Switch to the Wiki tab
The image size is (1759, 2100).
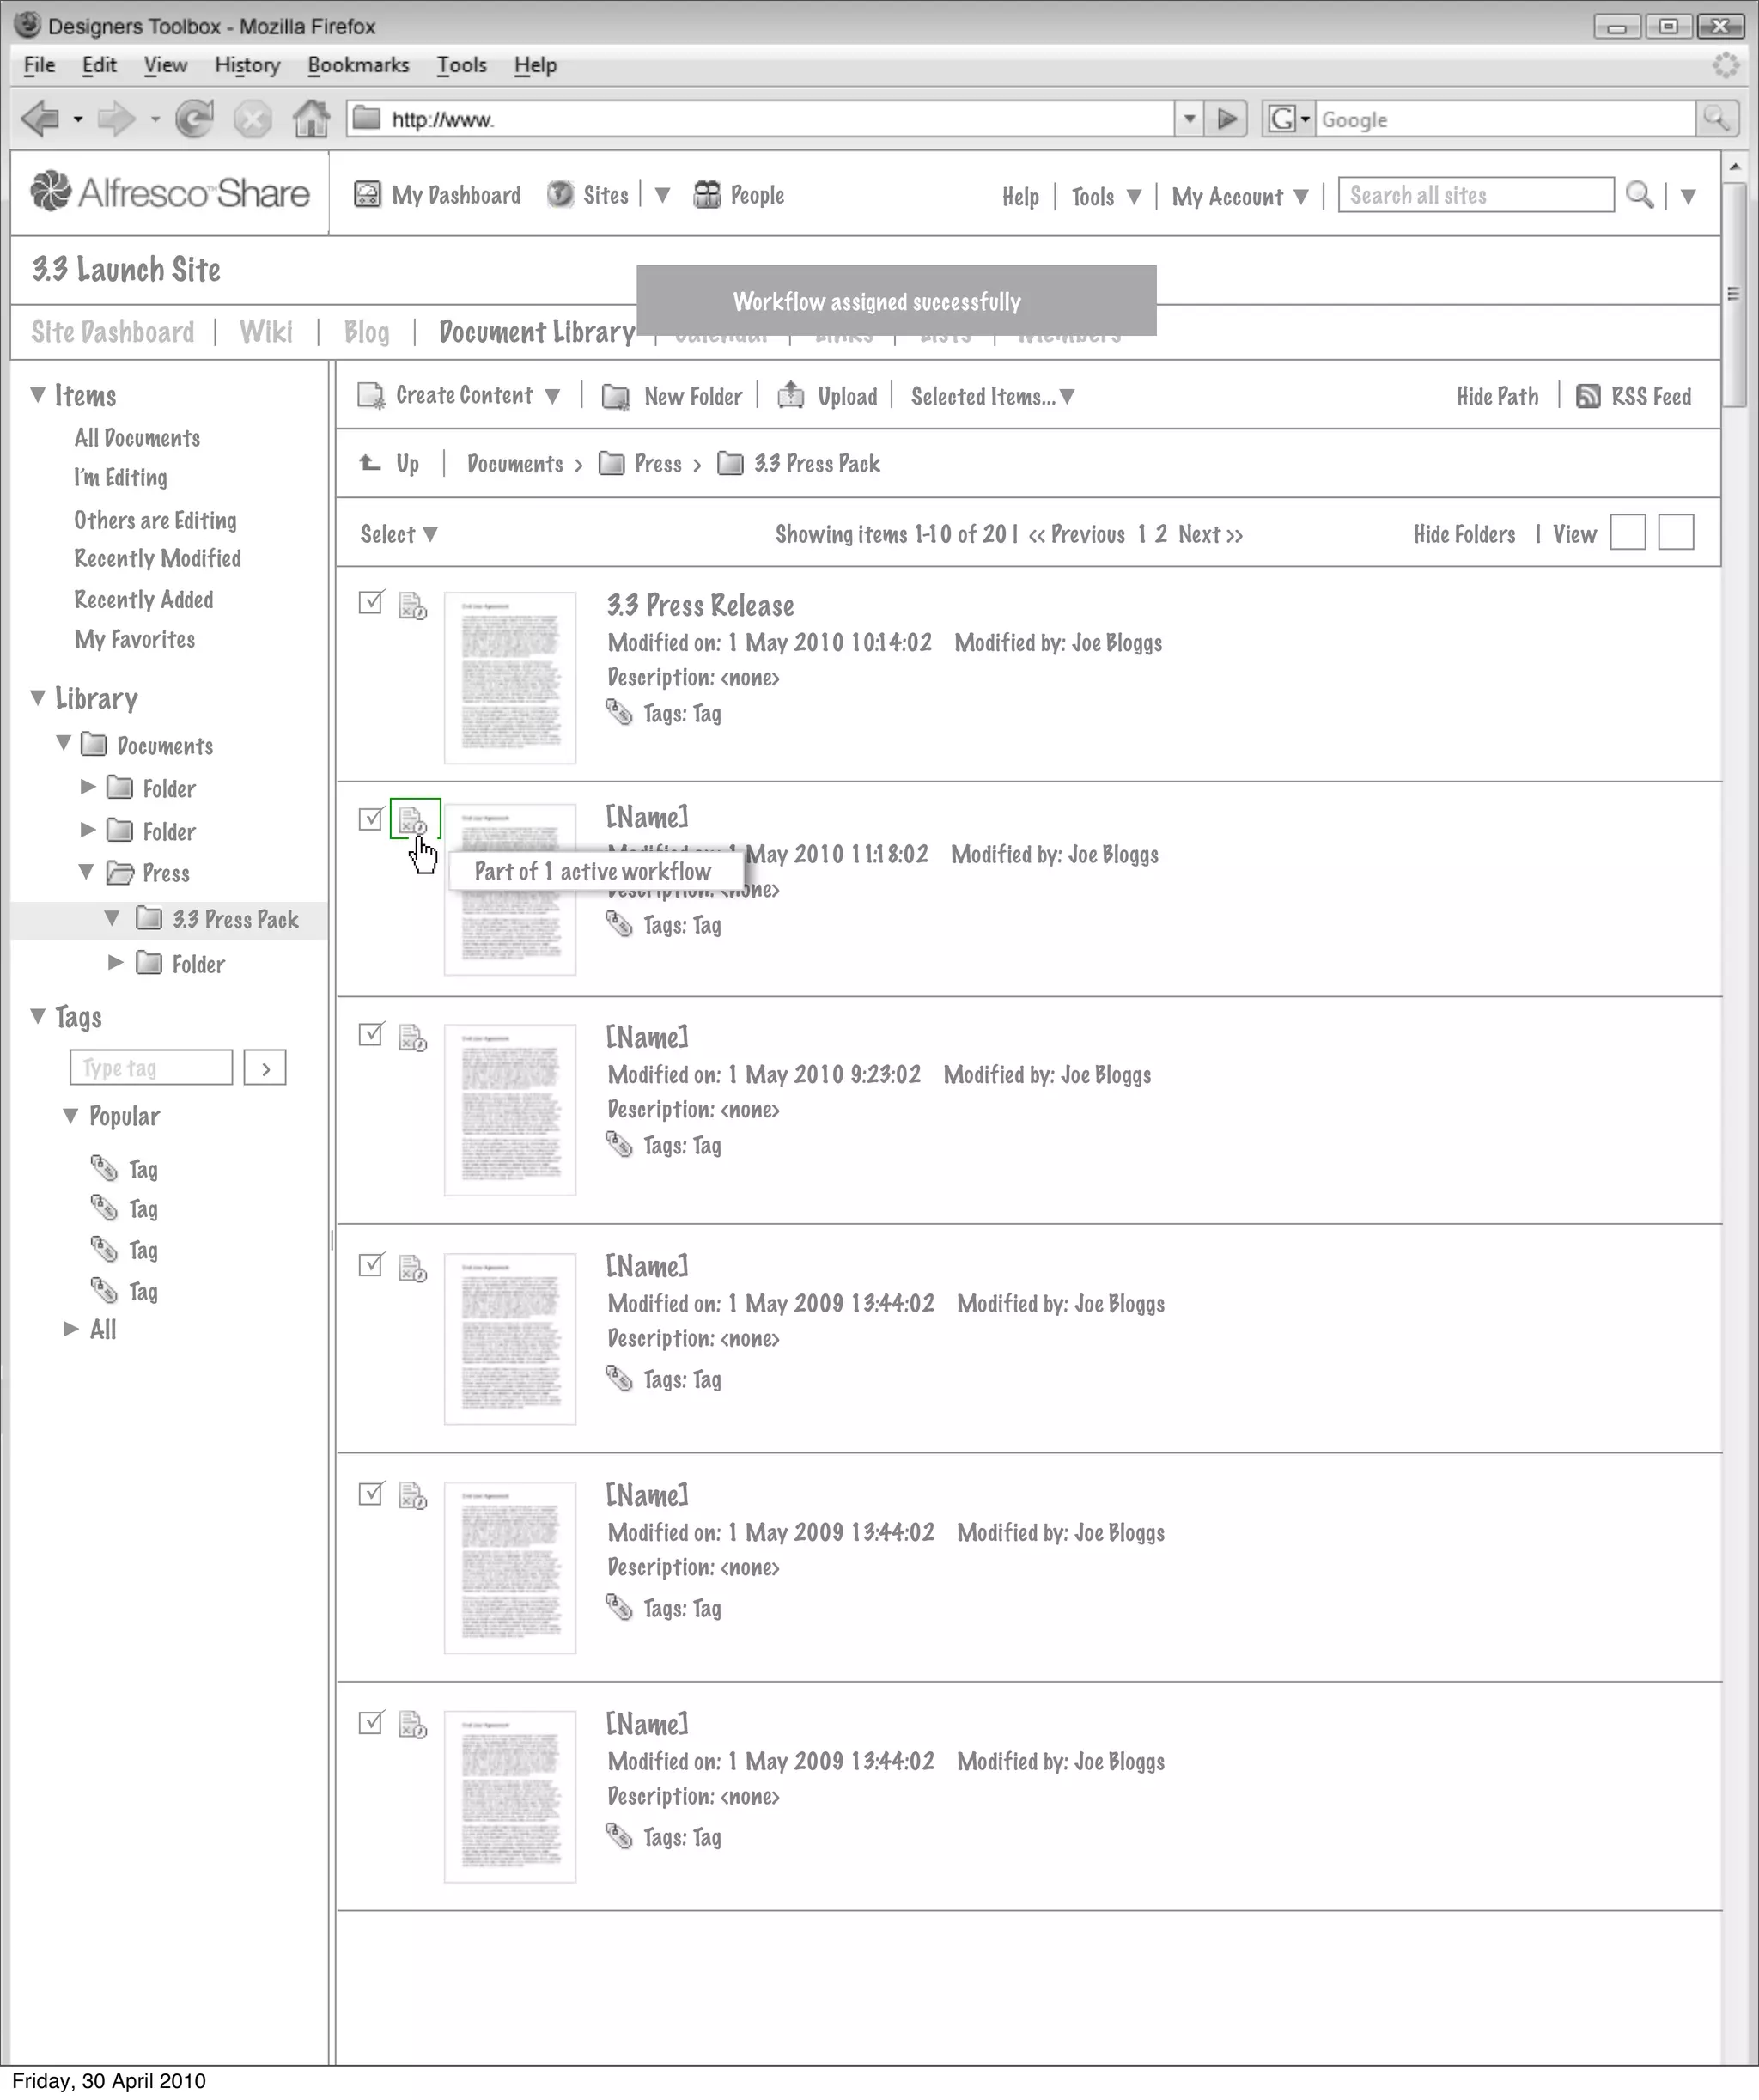(266, 332)
